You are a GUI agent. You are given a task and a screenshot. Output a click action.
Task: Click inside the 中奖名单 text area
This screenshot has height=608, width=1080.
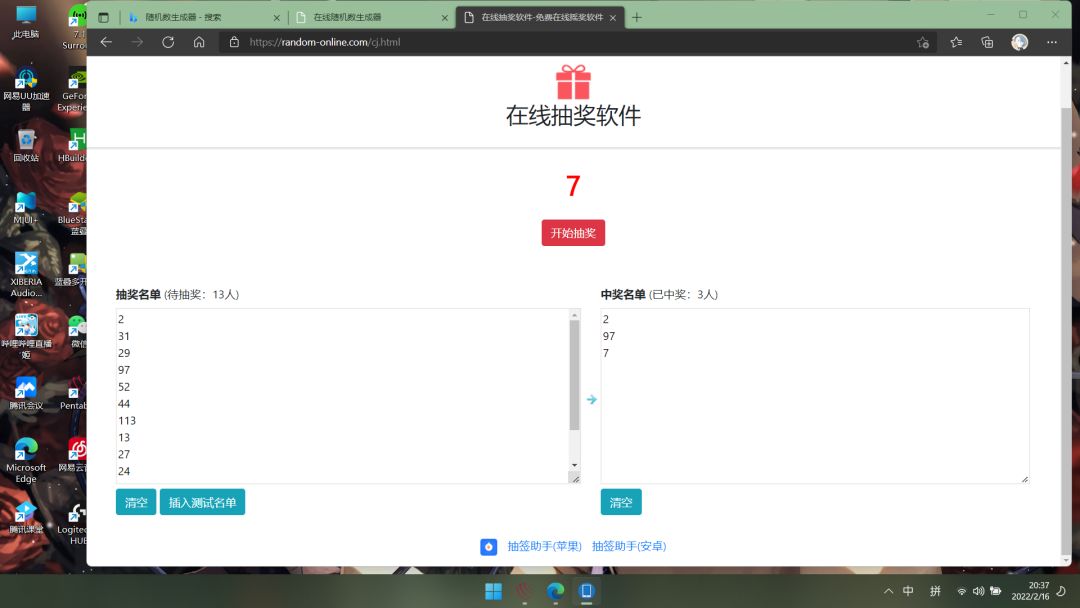coord(815,395)
